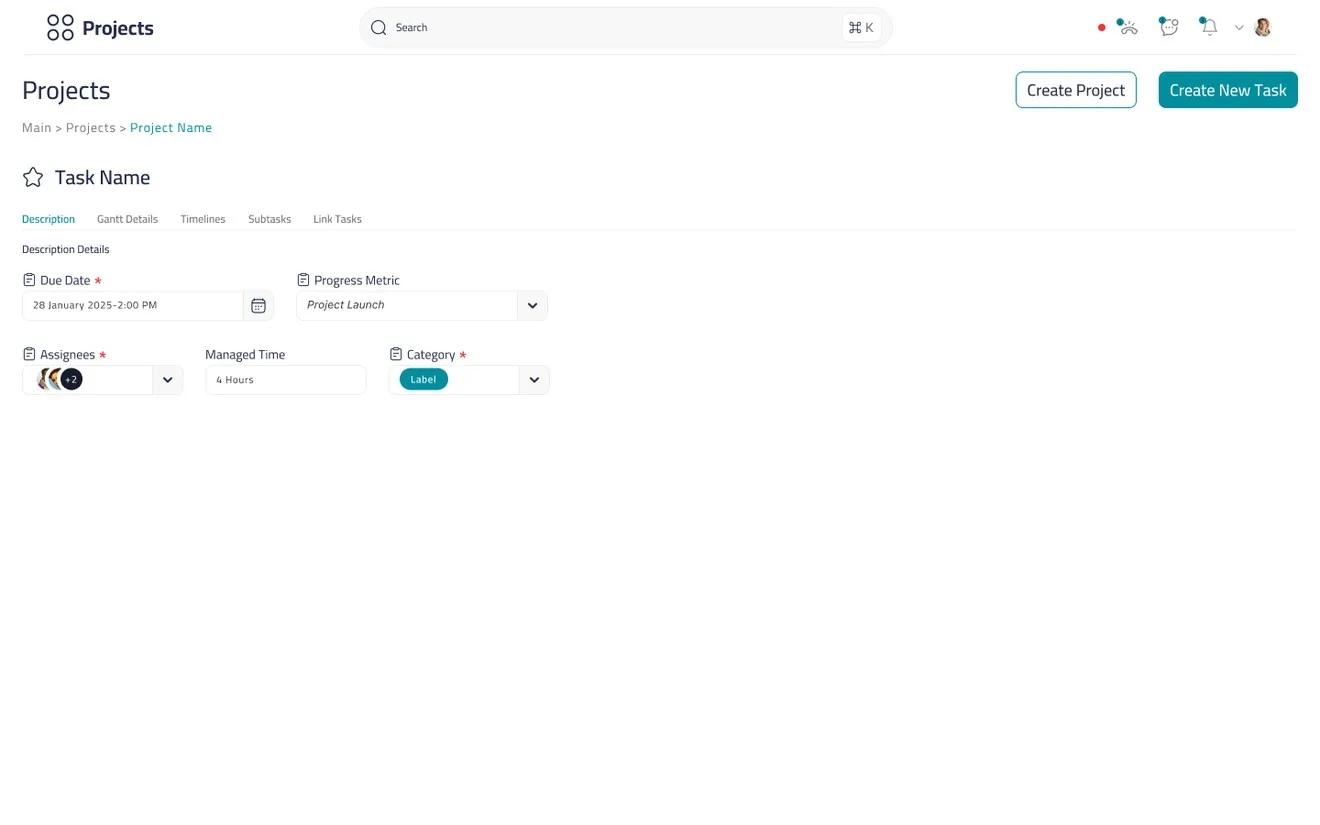Go to Main in the breadcrumb
The width and height of the screenshot is (1320, 825).
[36, 128]
